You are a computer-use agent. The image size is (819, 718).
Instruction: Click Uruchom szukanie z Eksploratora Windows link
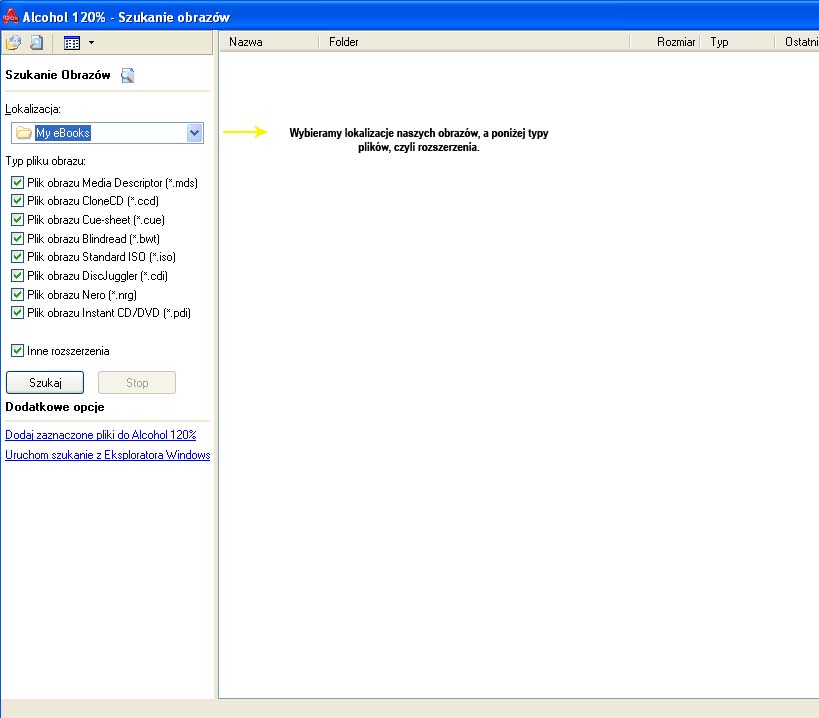[x=108, y=455]
